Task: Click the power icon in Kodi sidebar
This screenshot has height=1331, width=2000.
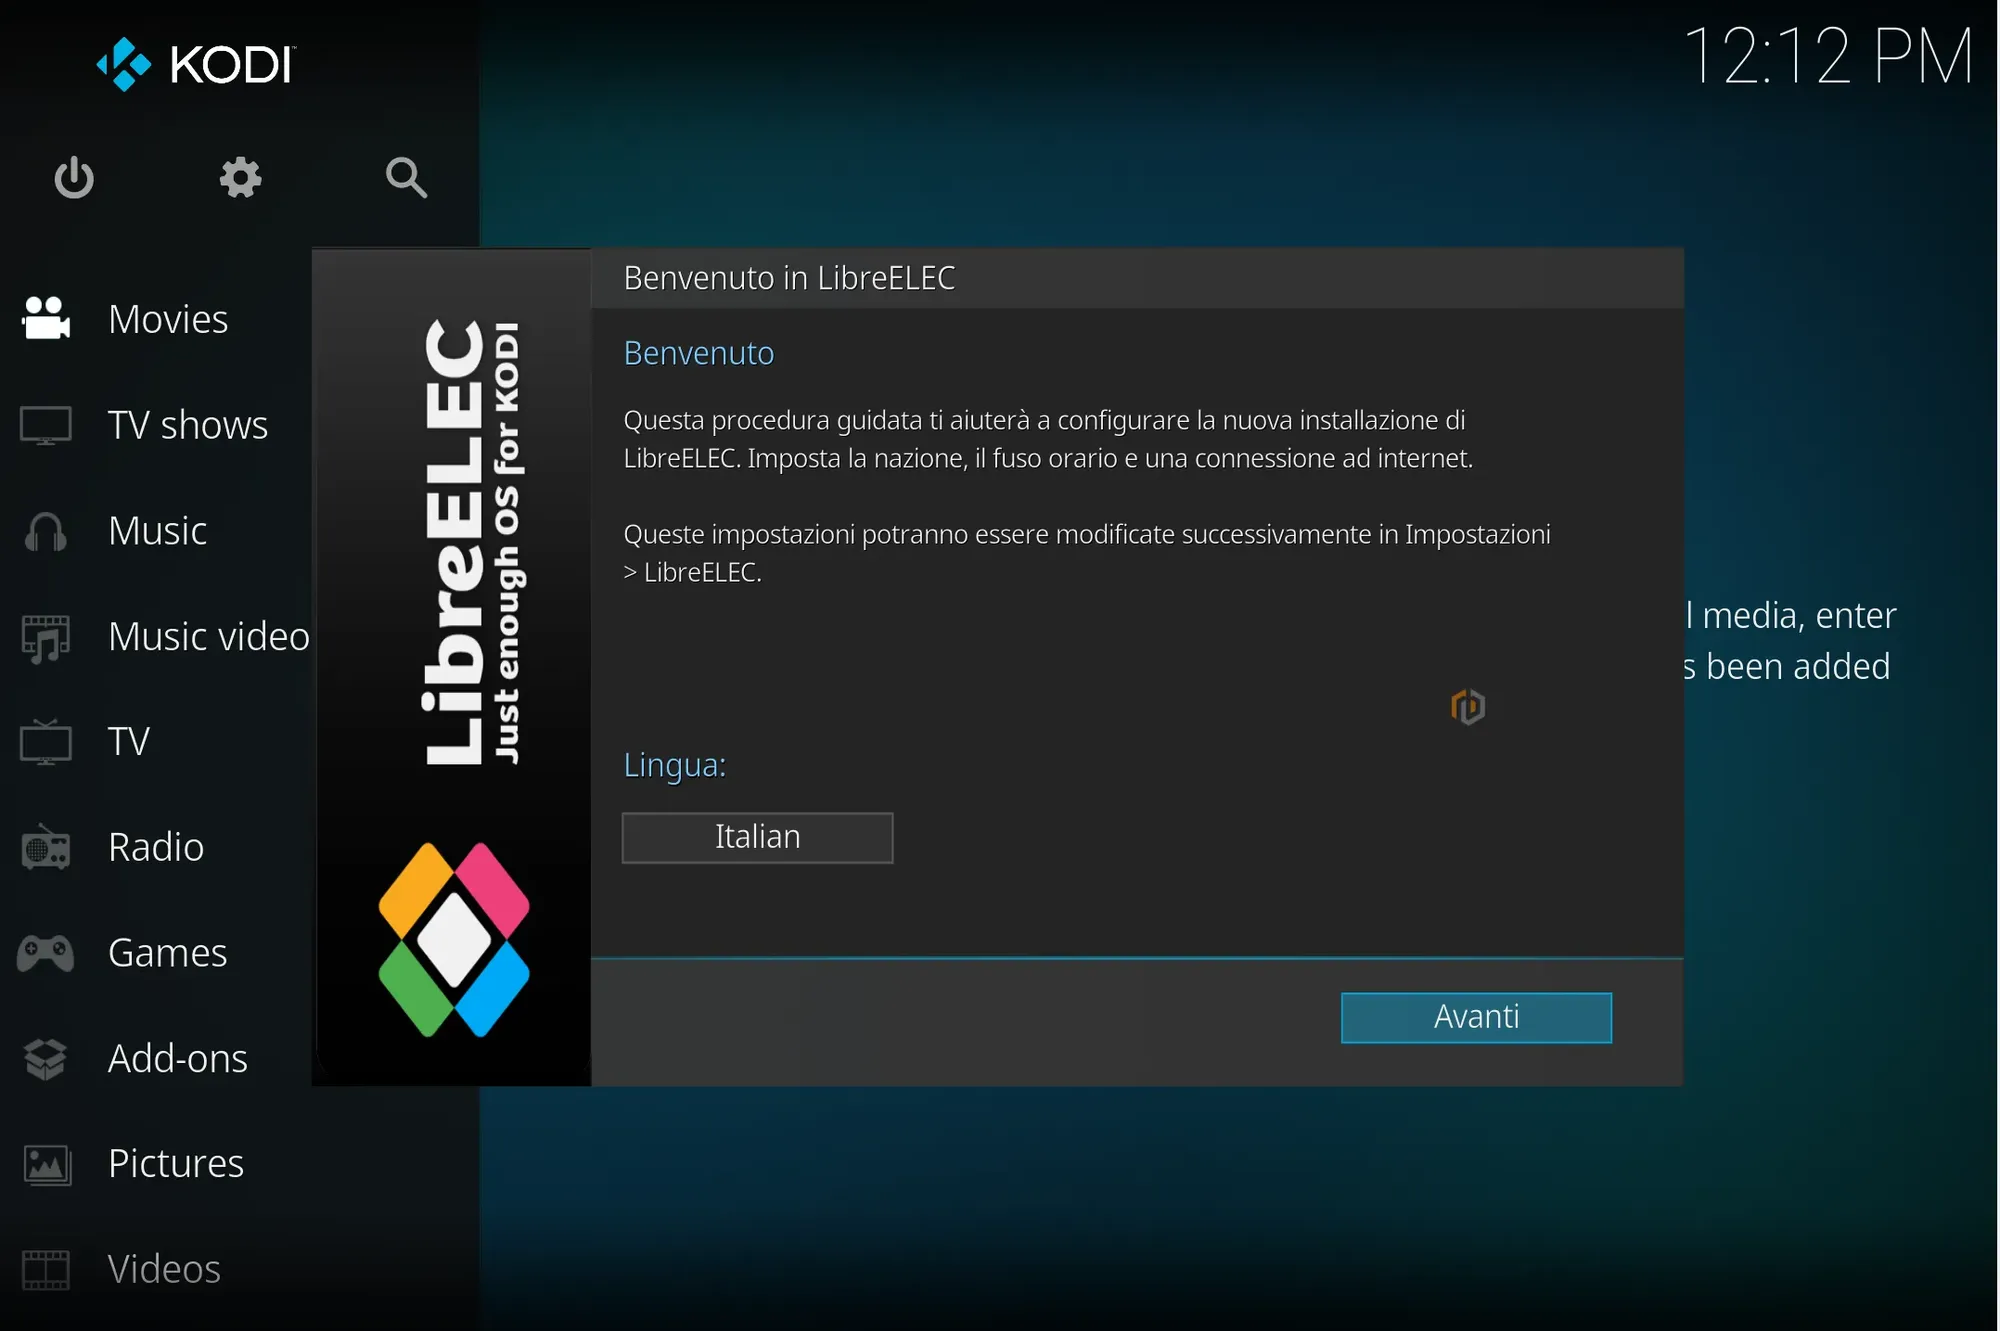Action: pyautogui.click(x=74, y=178)
